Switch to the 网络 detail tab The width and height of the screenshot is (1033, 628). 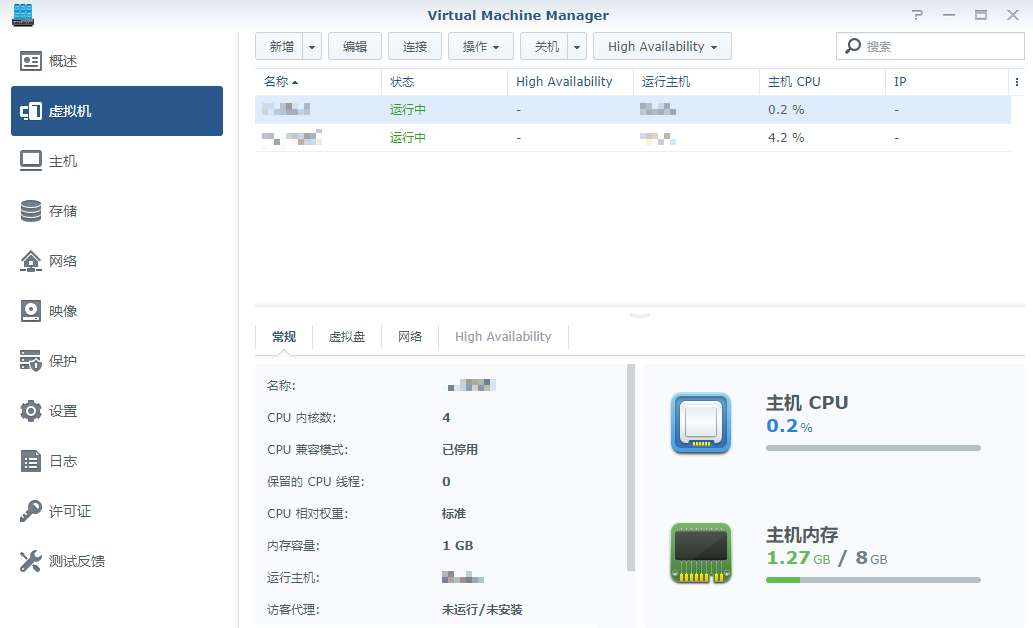pyautogui.click(x=410, y=337)
